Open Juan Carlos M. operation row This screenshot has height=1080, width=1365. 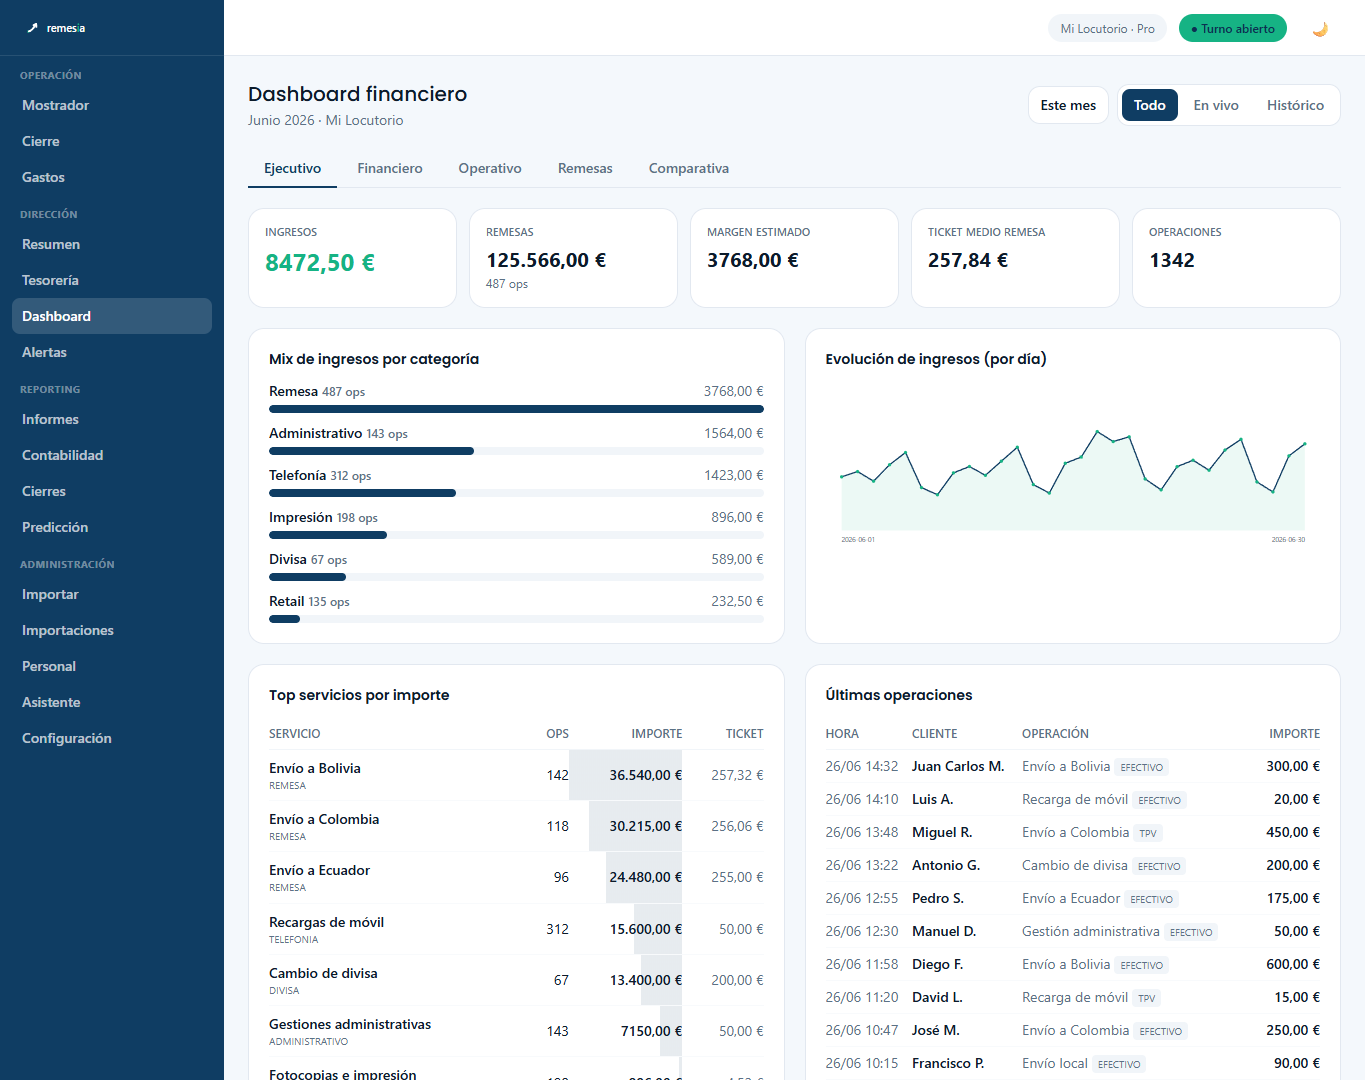pos(1072,766)
